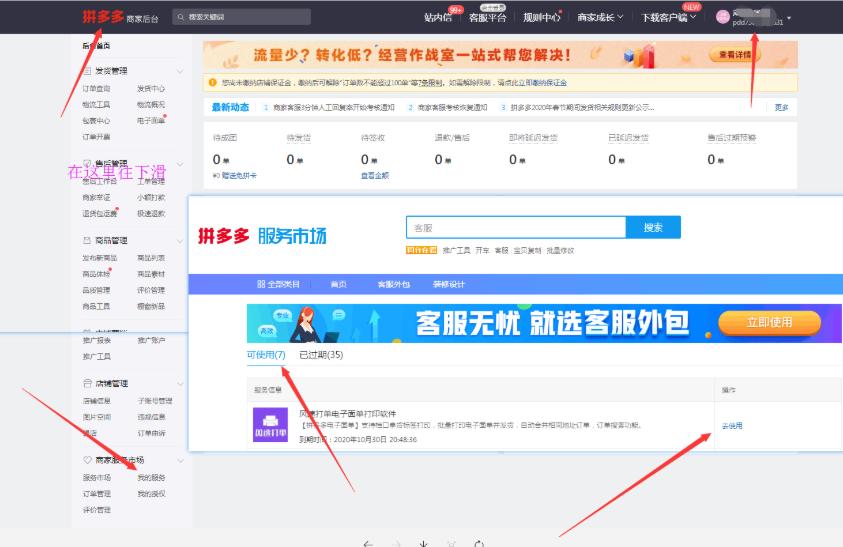Click 查看详情 on the orange banner

(734, 55)
